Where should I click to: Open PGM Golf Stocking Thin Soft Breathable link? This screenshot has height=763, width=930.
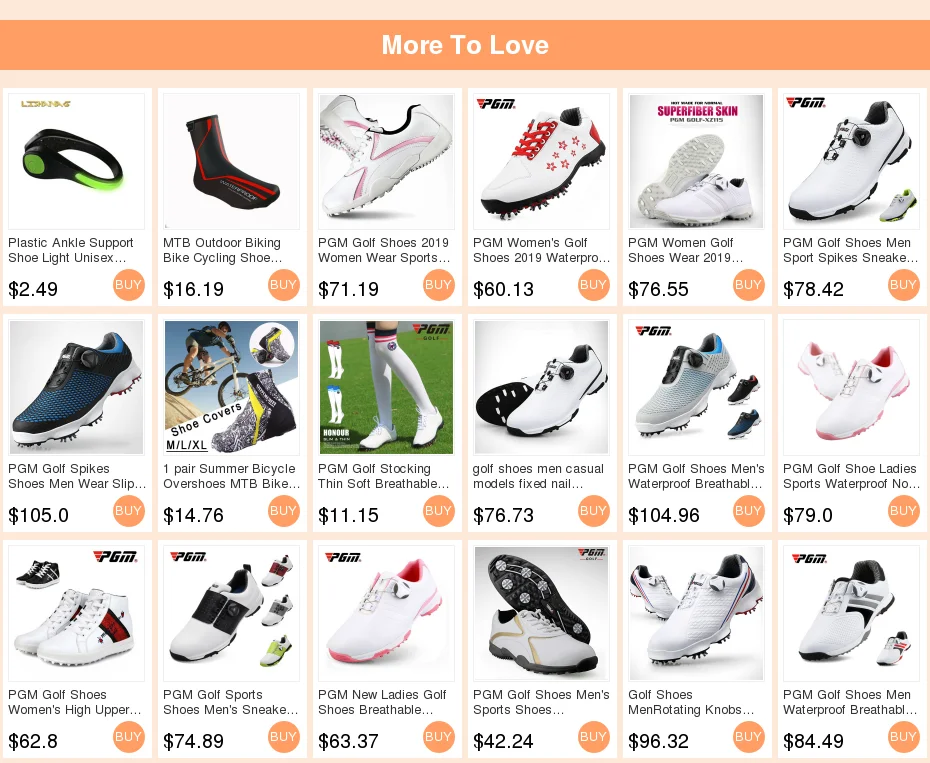pos(383,476)
